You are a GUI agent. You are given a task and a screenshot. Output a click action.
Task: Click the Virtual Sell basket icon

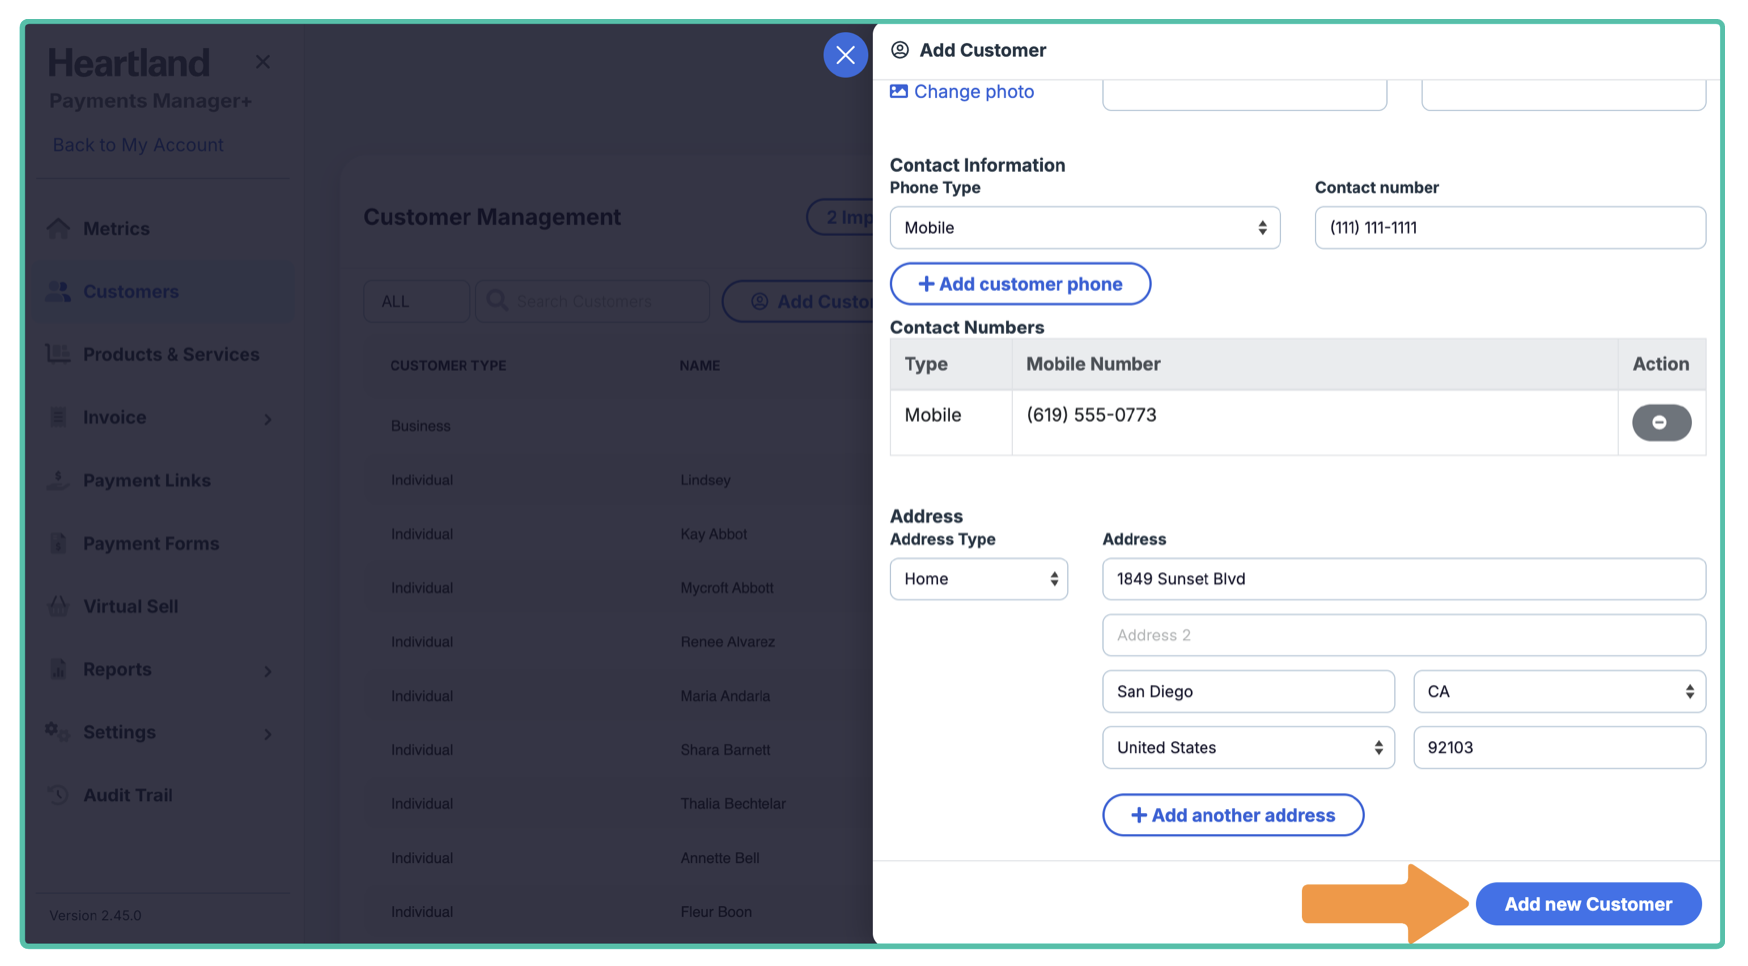click(x=59, y=606)
